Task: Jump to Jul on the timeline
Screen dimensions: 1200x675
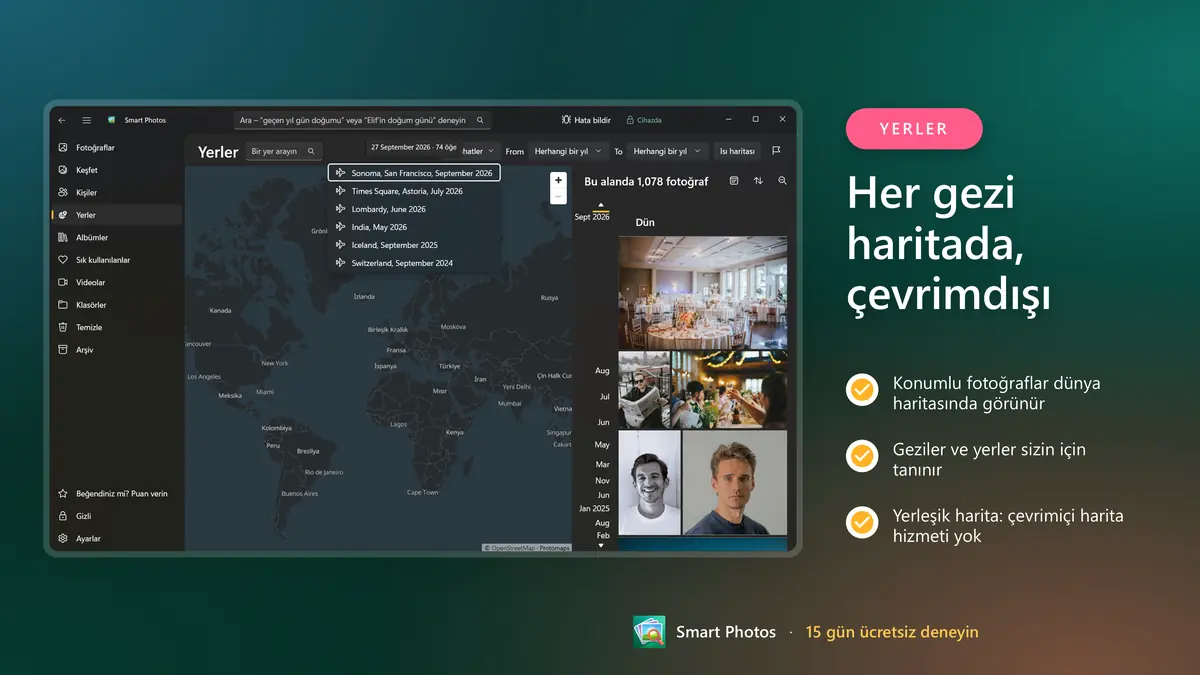Action: [x=604, y=397]
